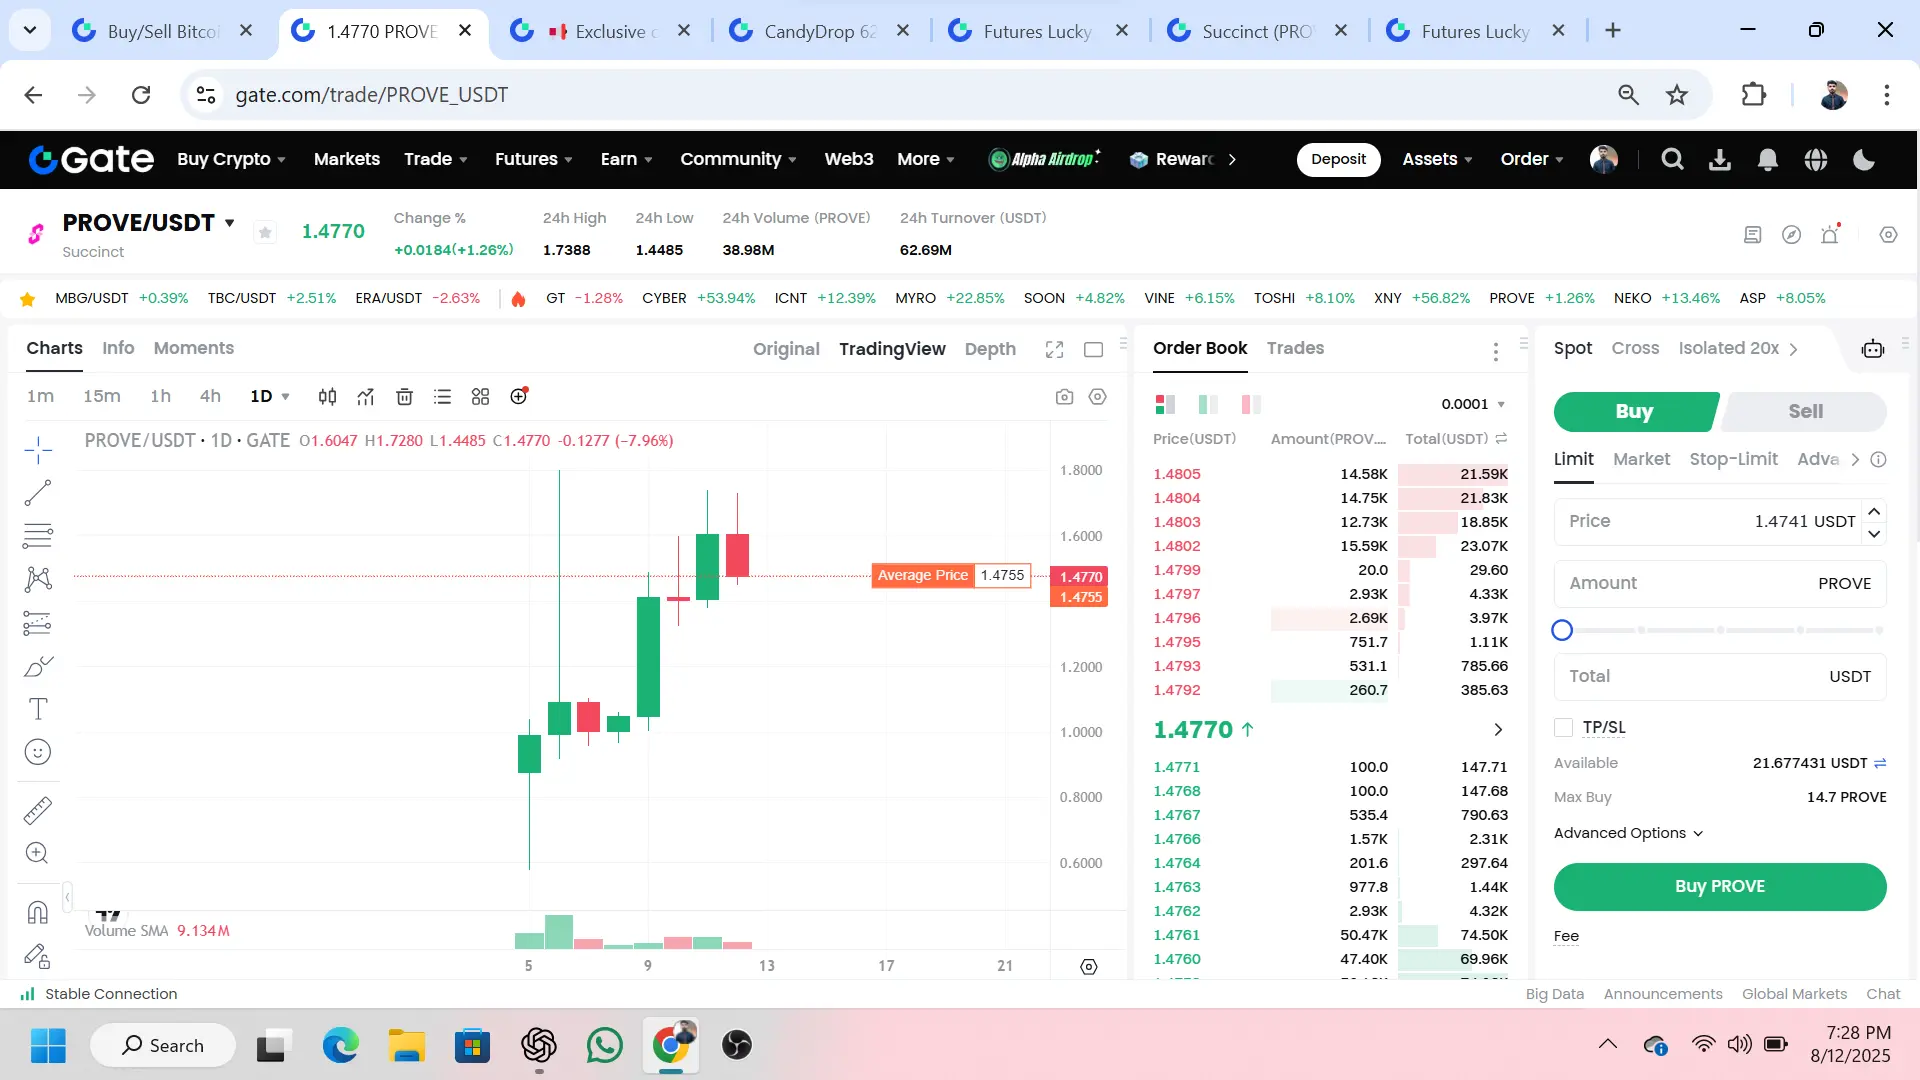
Task: Click the notification bell in Gate header
Action: (1768, 160)
